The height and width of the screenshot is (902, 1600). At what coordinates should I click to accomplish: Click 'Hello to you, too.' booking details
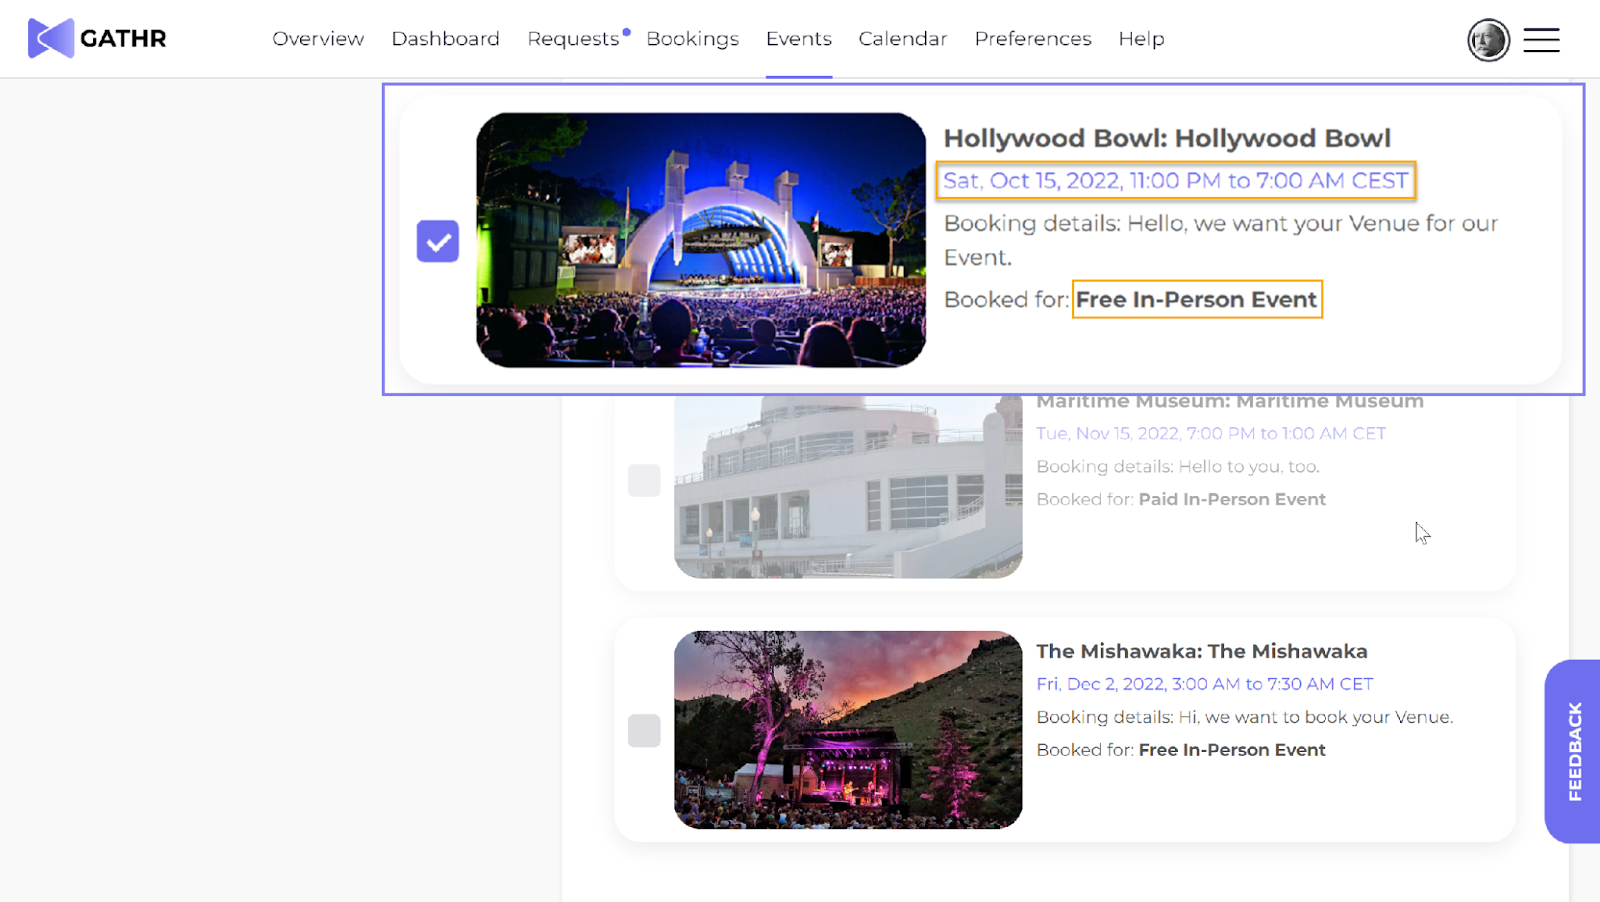[x=1249, y=466]
